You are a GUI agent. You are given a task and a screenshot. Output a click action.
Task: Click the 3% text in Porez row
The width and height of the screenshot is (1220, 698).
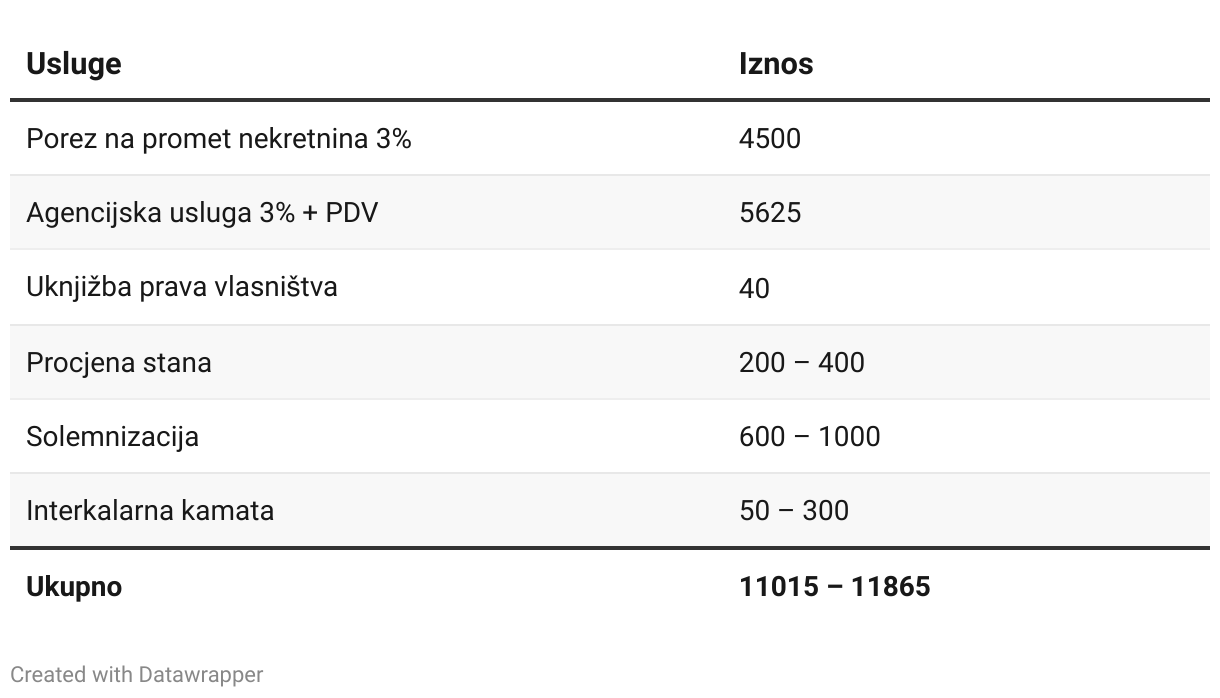click(x=394, y=138)
